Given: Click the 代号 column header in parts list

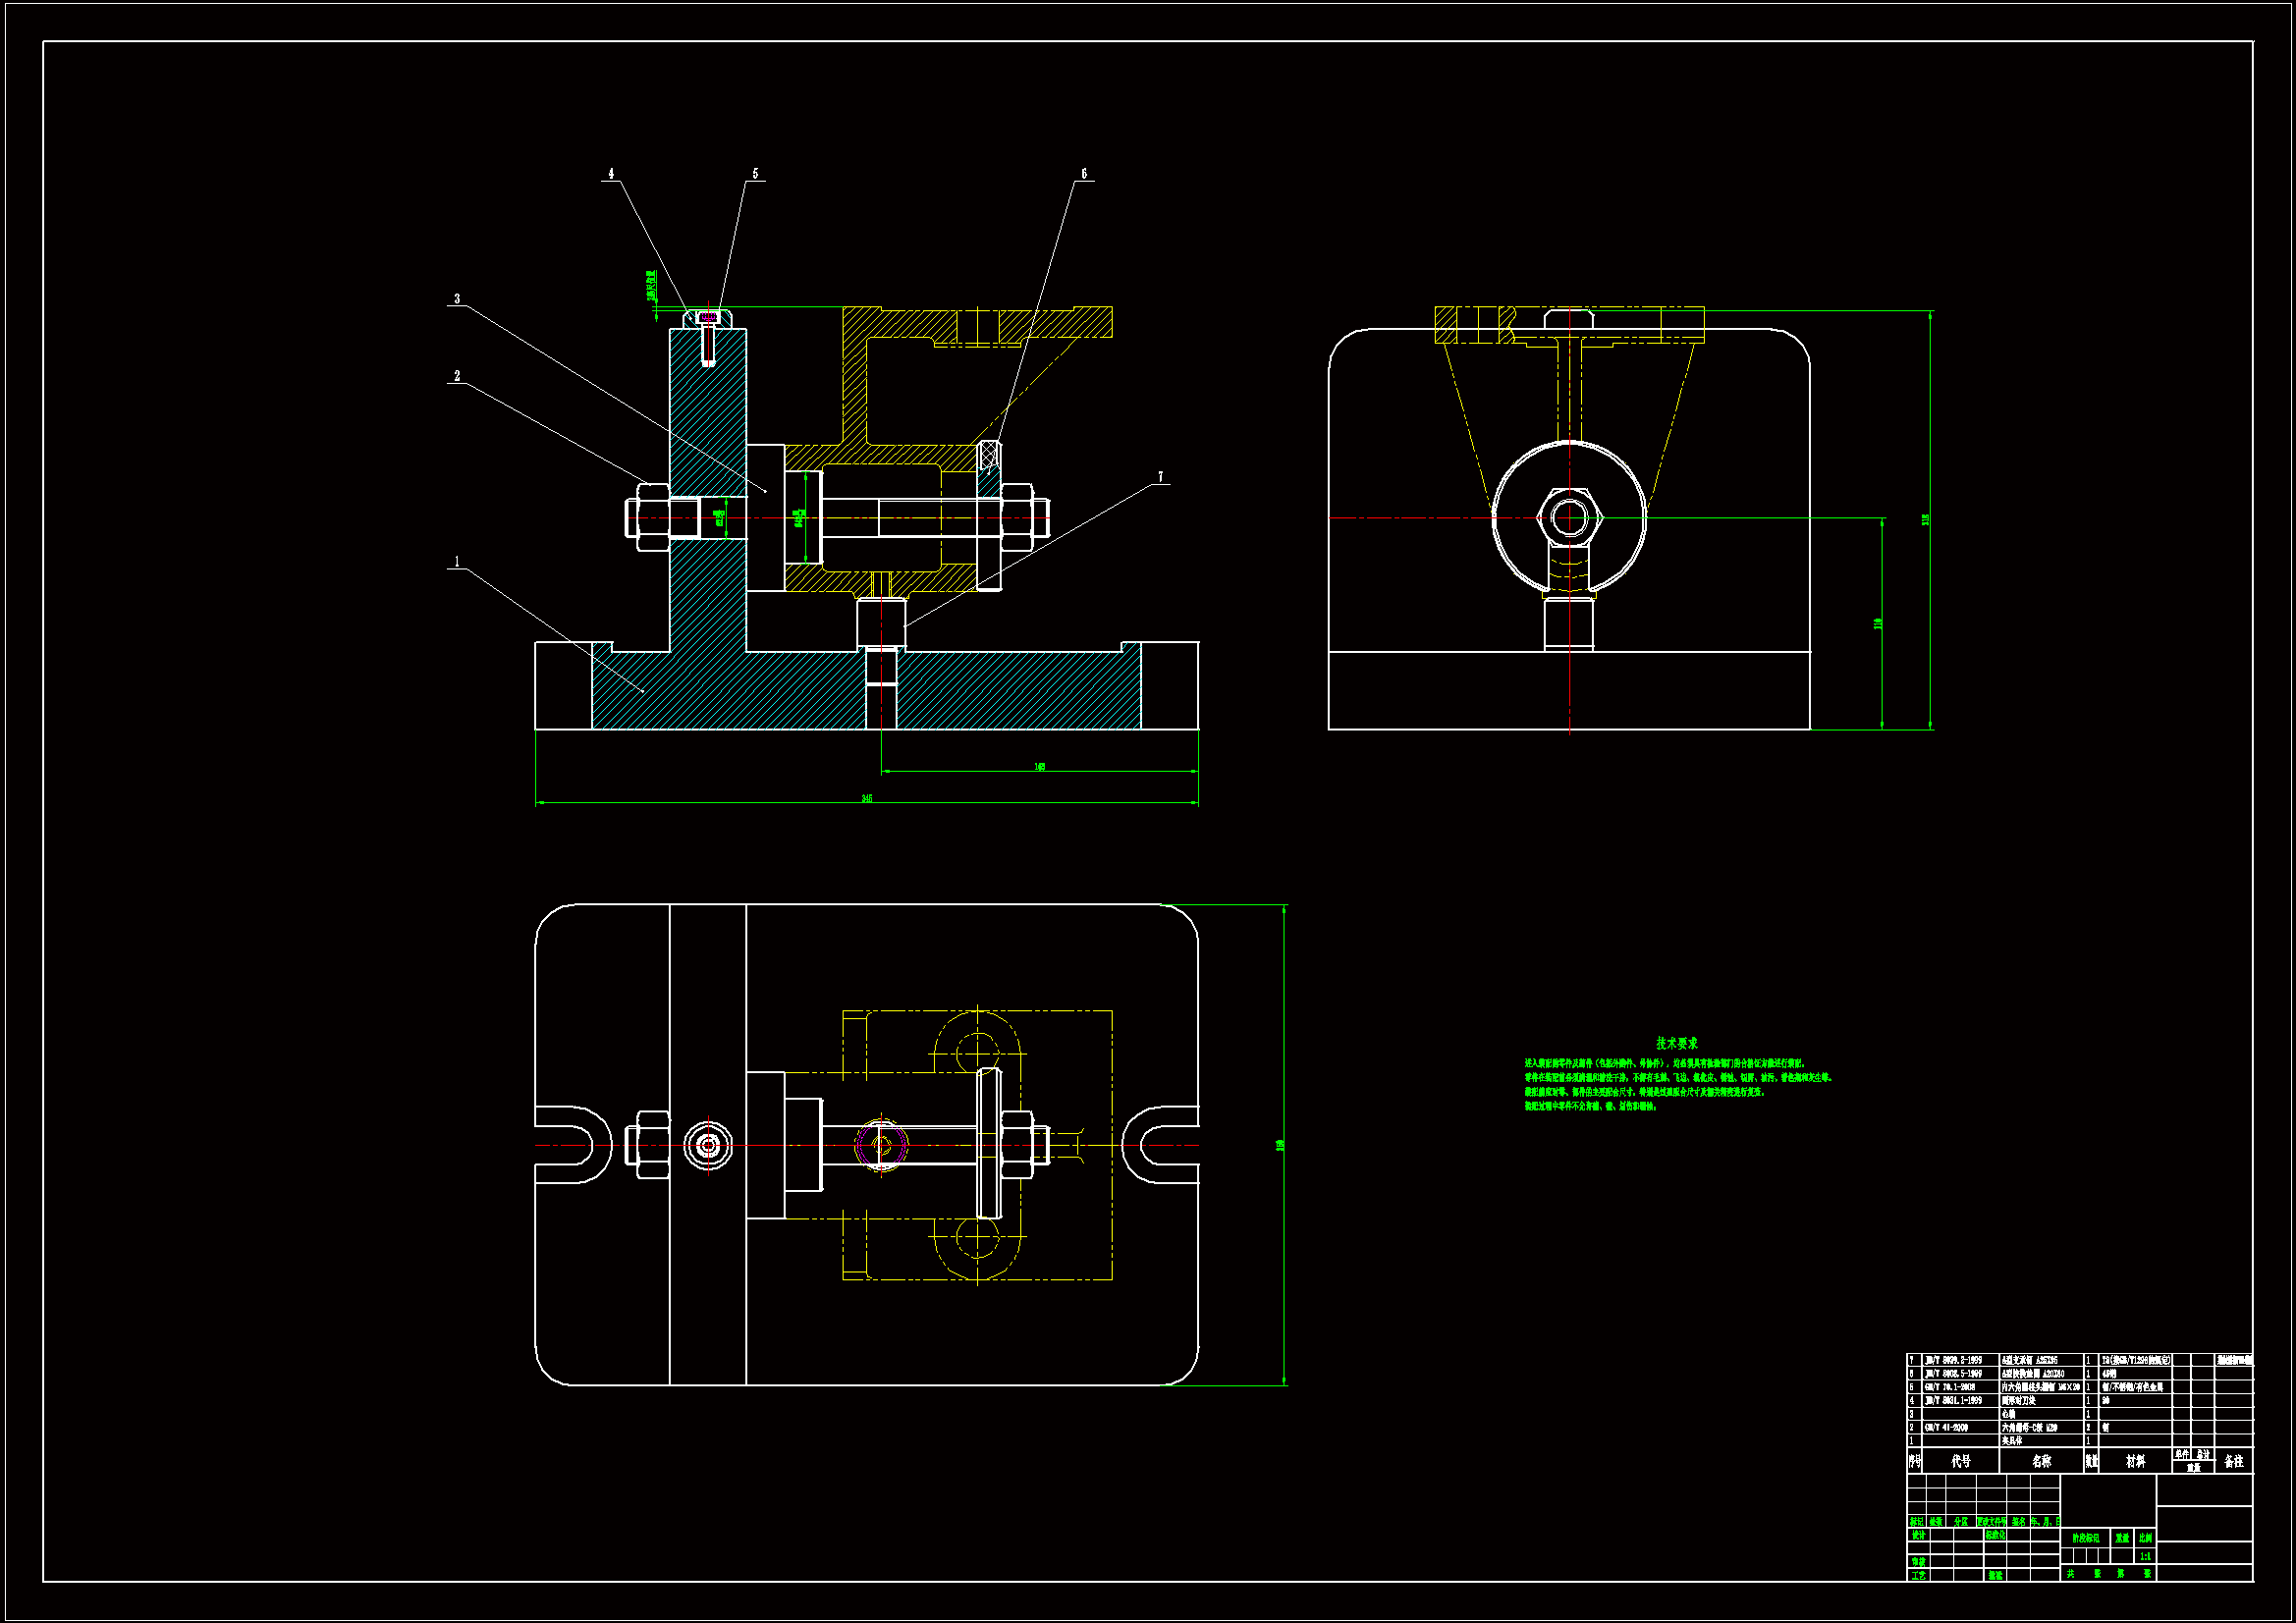Looking at the screenshot, I should [x=1960, y=1461].
